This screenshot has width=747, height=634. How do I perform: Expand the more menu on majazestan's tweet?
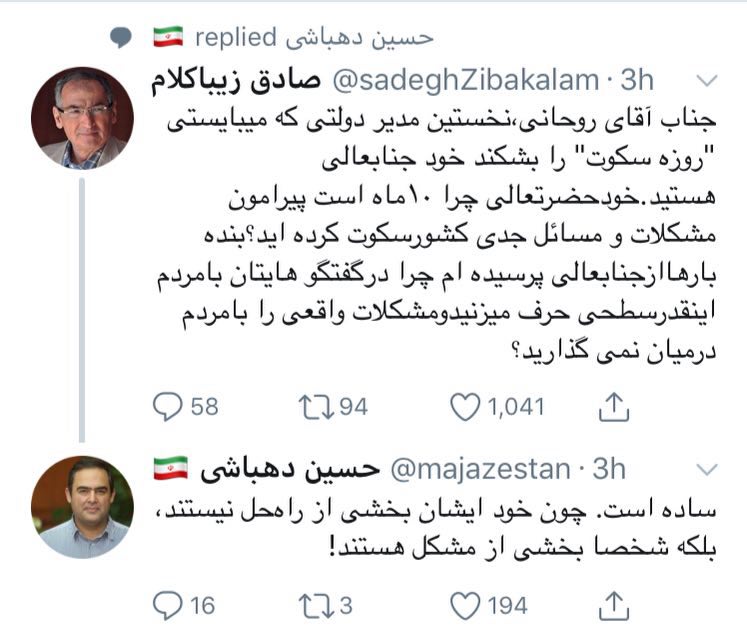tap(705, 469)
